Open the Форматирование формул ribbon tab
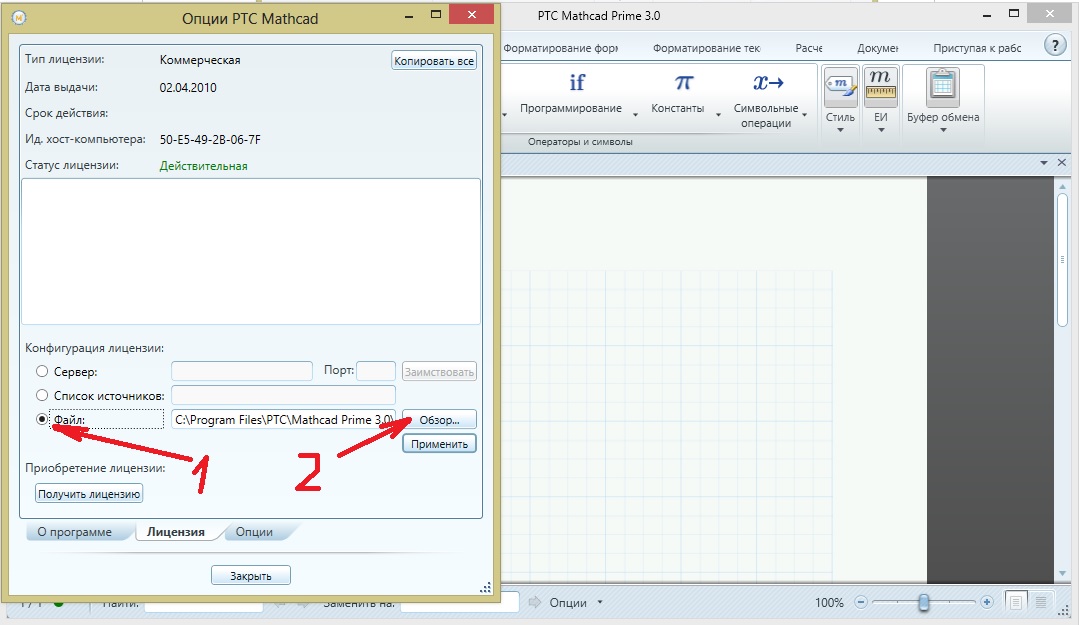This screenshot has width=1079, height=625. (x=560, y=48)
